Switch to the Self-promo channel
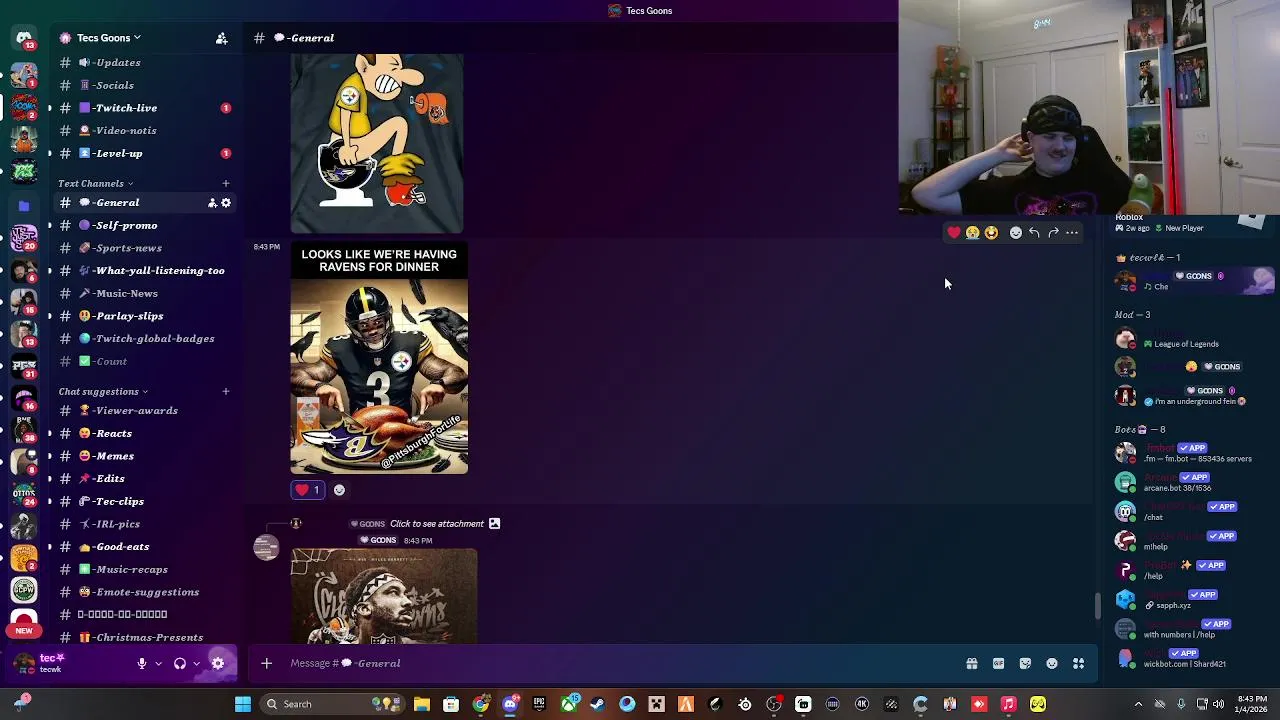 (x=143, y=225)
